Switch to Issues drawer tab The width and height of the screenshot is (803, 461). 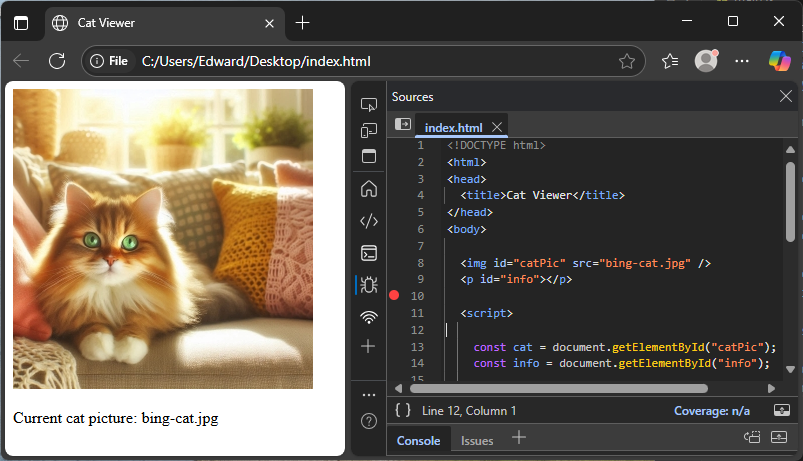477,441
